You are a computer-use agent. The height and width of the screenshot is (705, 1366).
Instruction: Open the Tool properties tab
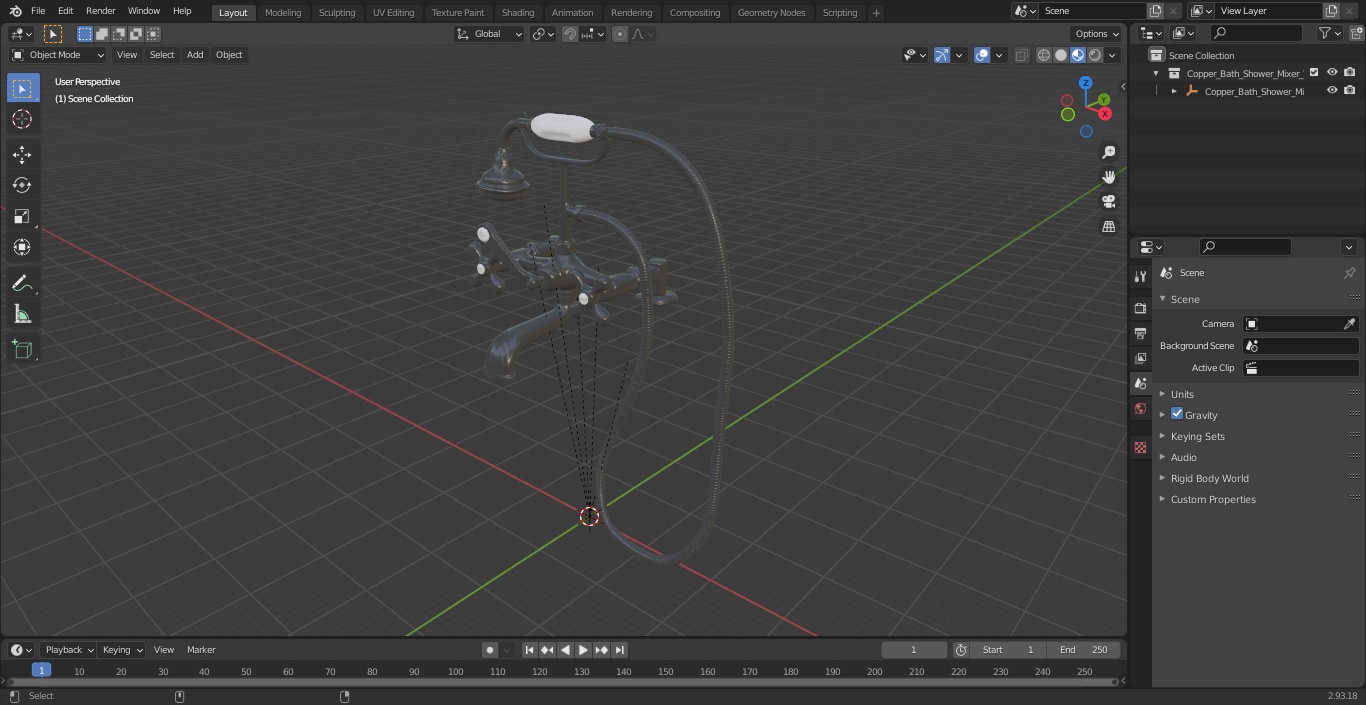point(1140,277)
